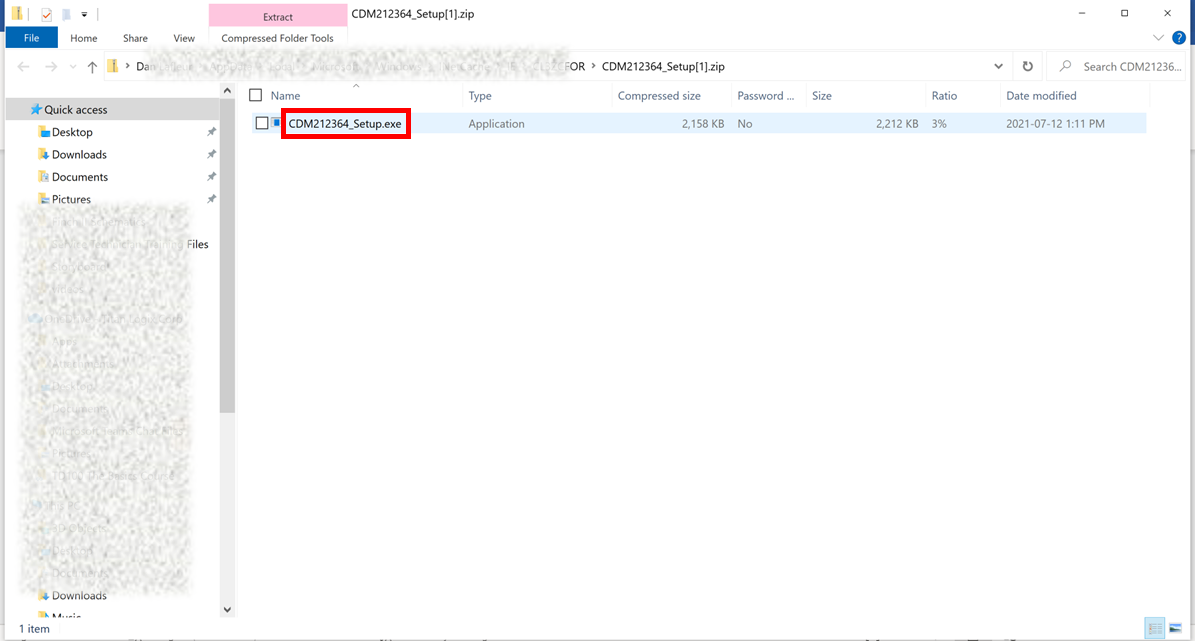Click the Up one level arrow
This screenshot has width=1195, height=641.
point(92,67)
